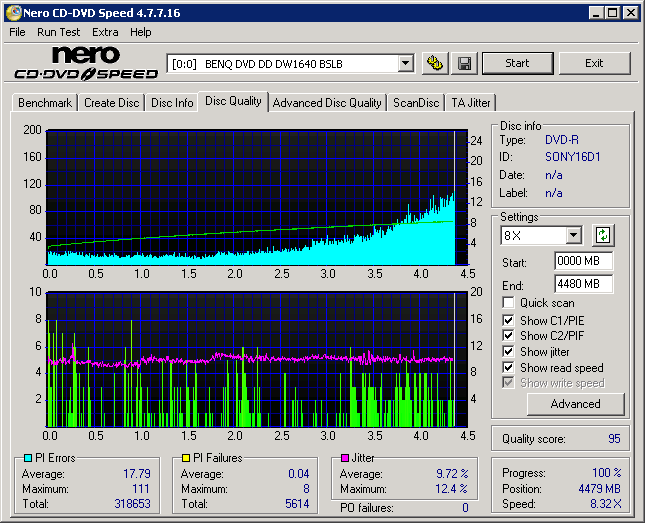Screen dimensions: 645x523
Task: Click PI Failures total 5614 value
Action: (x=297, y=504)
